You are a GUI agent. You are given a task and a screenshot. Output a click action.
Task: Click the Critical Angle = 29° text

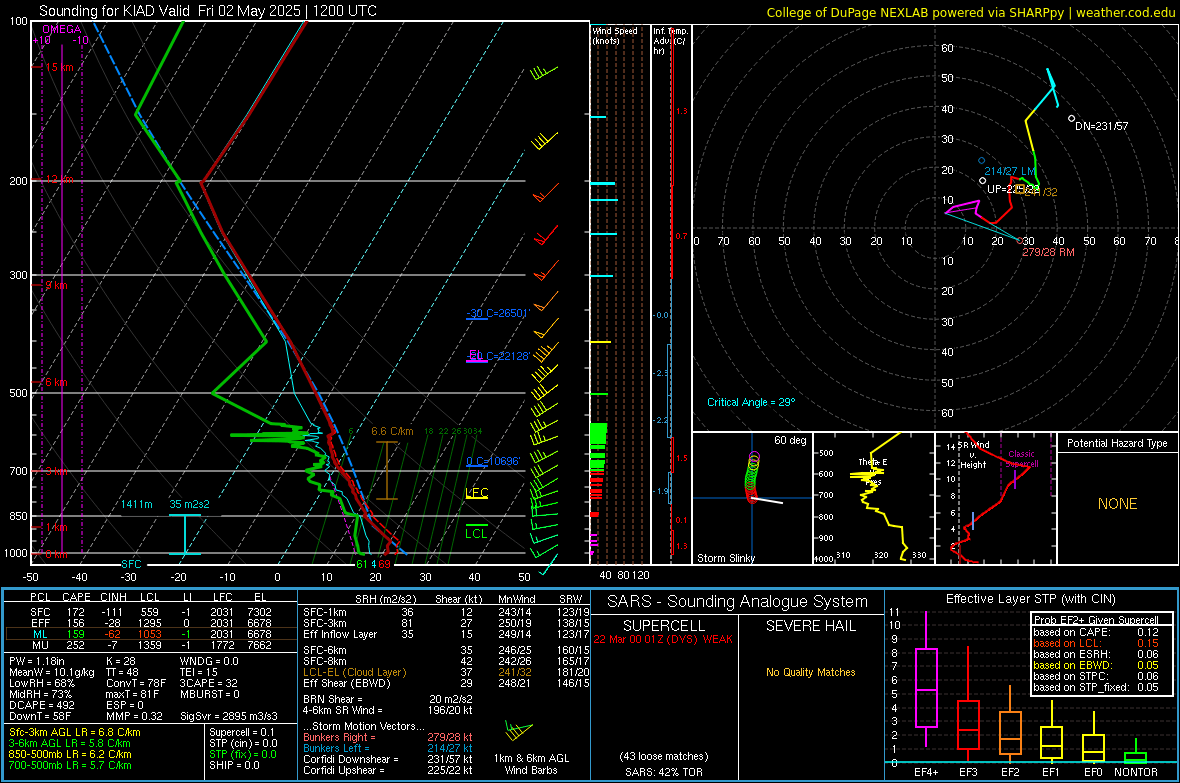751,402
